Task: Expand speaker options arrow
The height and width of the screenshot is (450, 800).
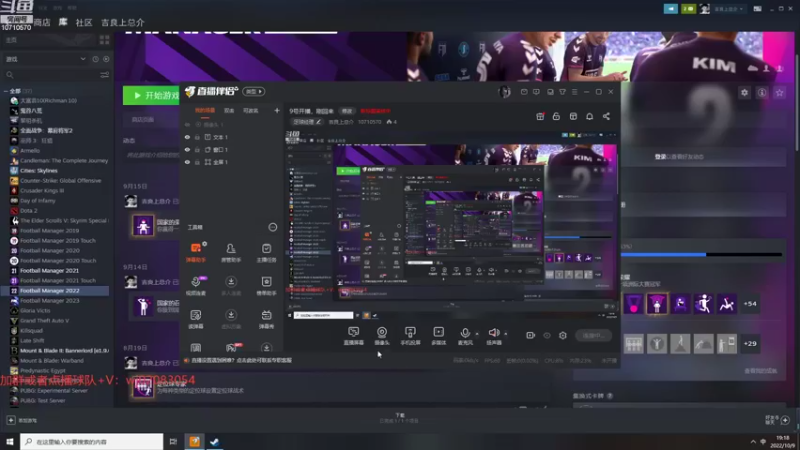Action: tap(506, 334)
